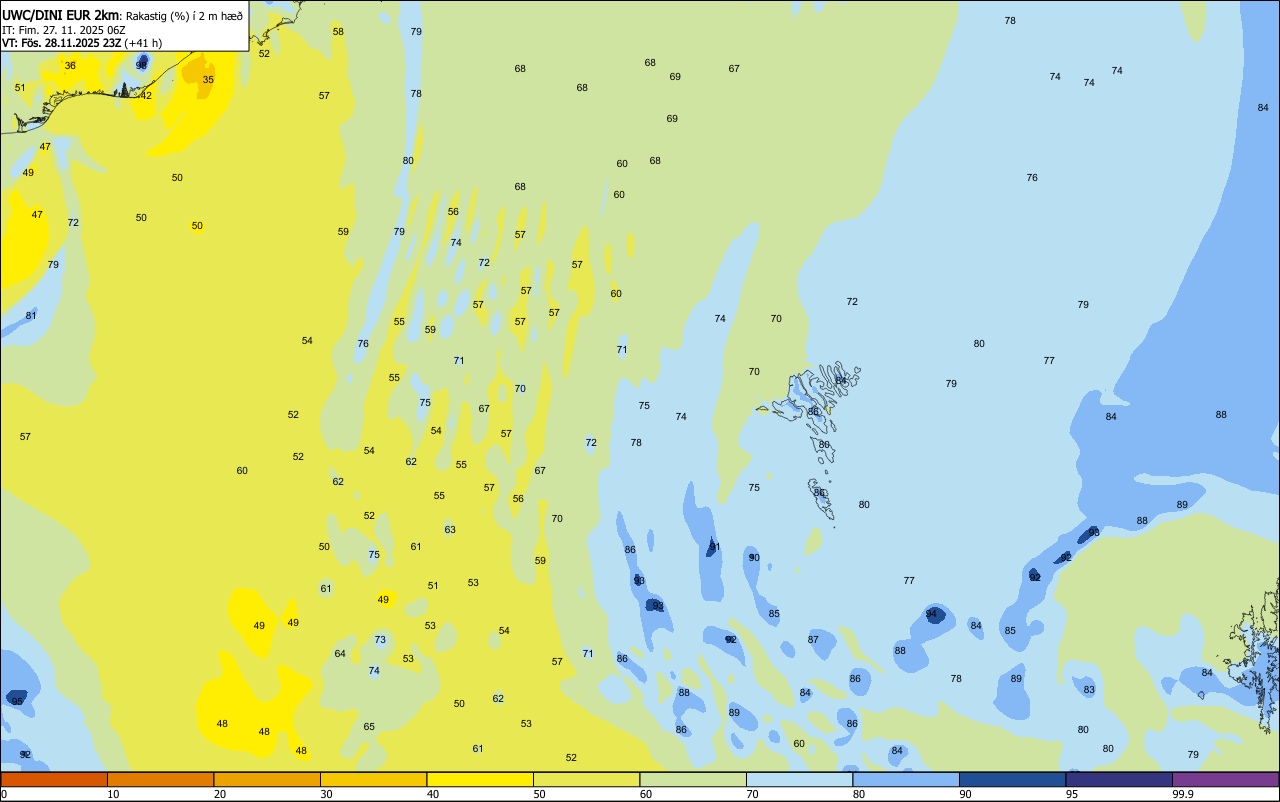This screenshot has width=1280, height=802.
Task: Pick the amber 20–30 legend color block
Action: [267, 779]
